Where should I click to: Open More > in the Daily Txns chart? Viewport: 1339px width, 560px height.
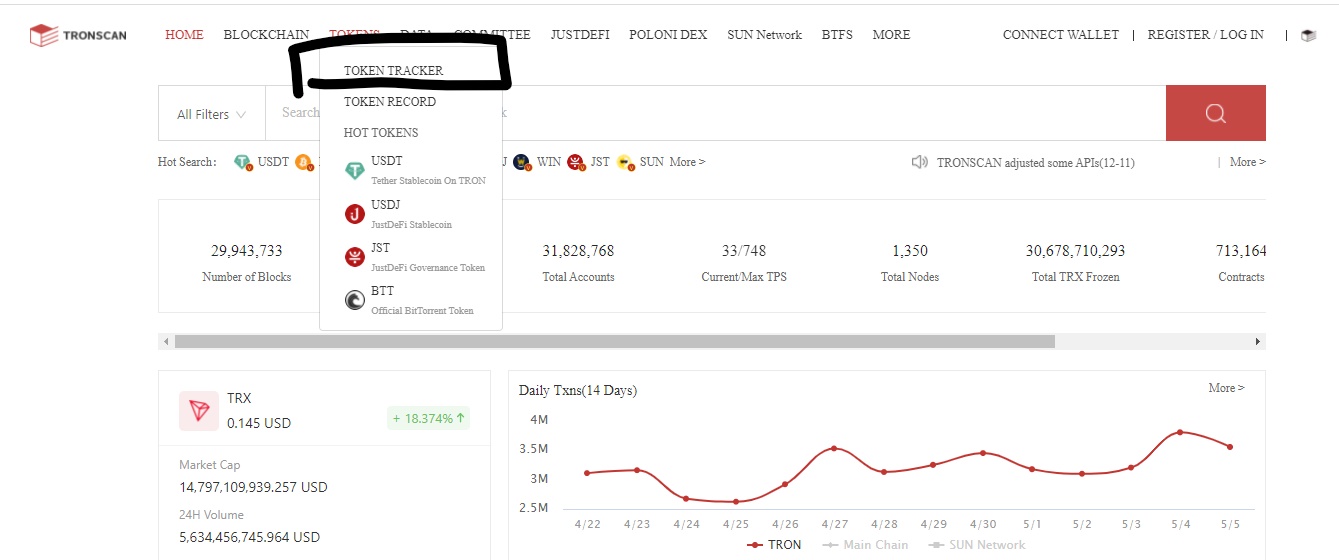click(x=1226, y=388)
